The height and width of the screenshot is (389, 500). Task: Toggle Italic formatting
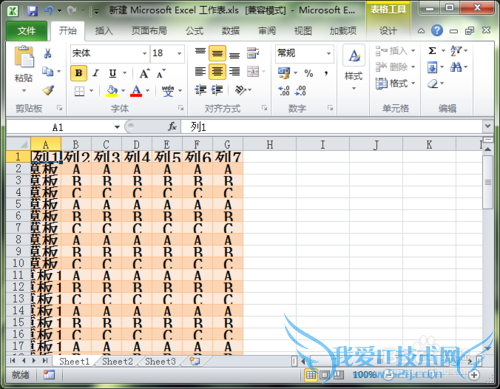96,73
